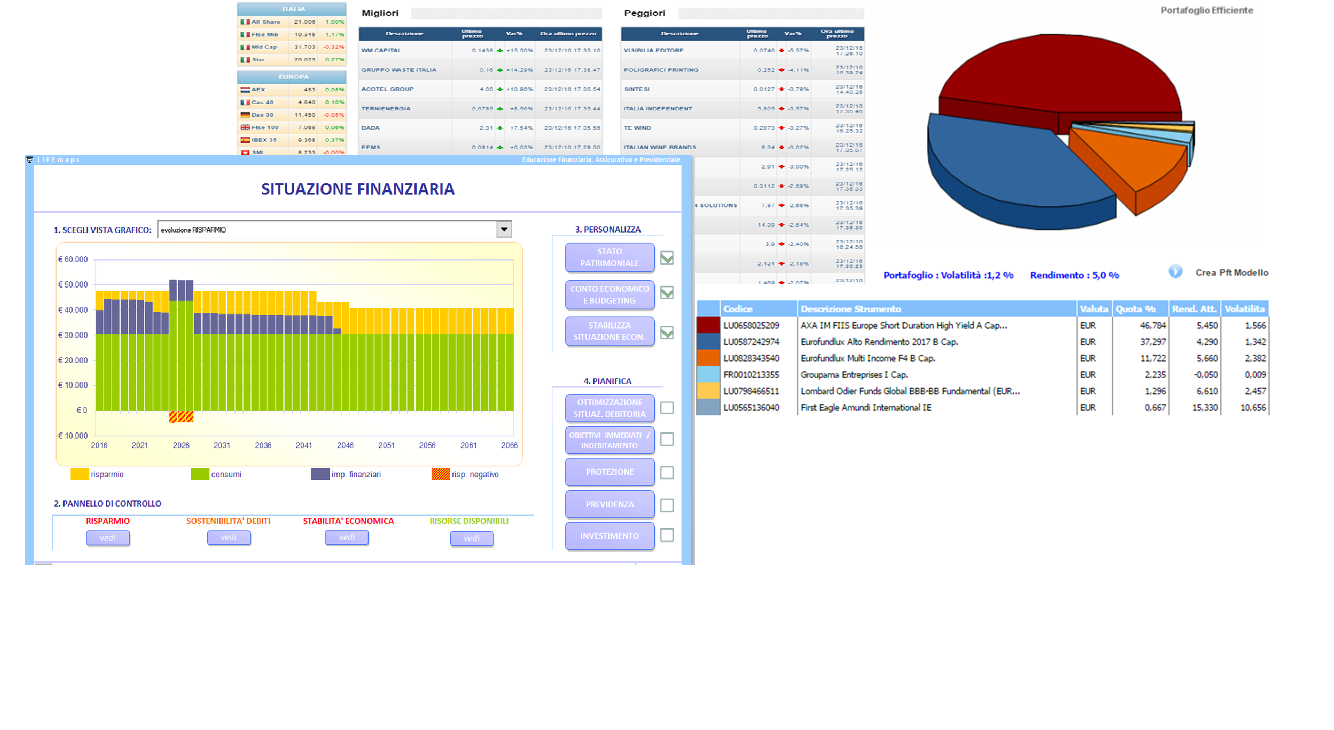Click the LIFEmaps window icon in title bar
This screenshot has height=730, width=1334.
click(x=29, y=160)
